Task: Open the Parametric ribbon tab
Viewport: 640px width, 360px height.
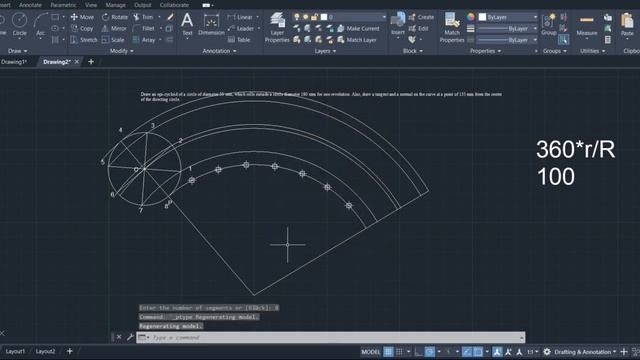Action: click(x=63, y=5)
